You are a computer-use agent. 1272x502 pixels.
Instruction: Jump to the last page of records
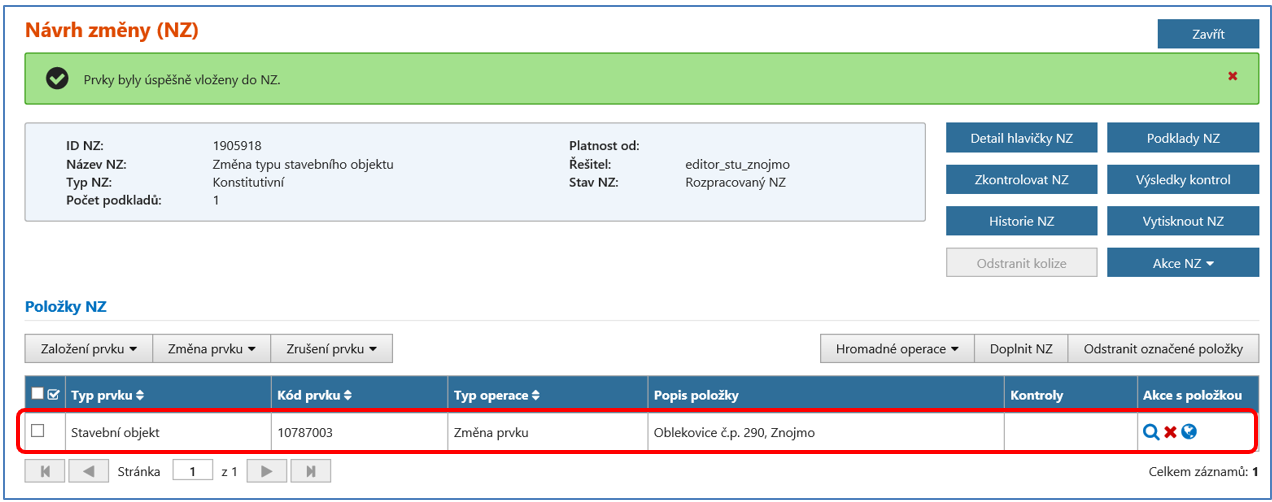(x=311, y=471)
